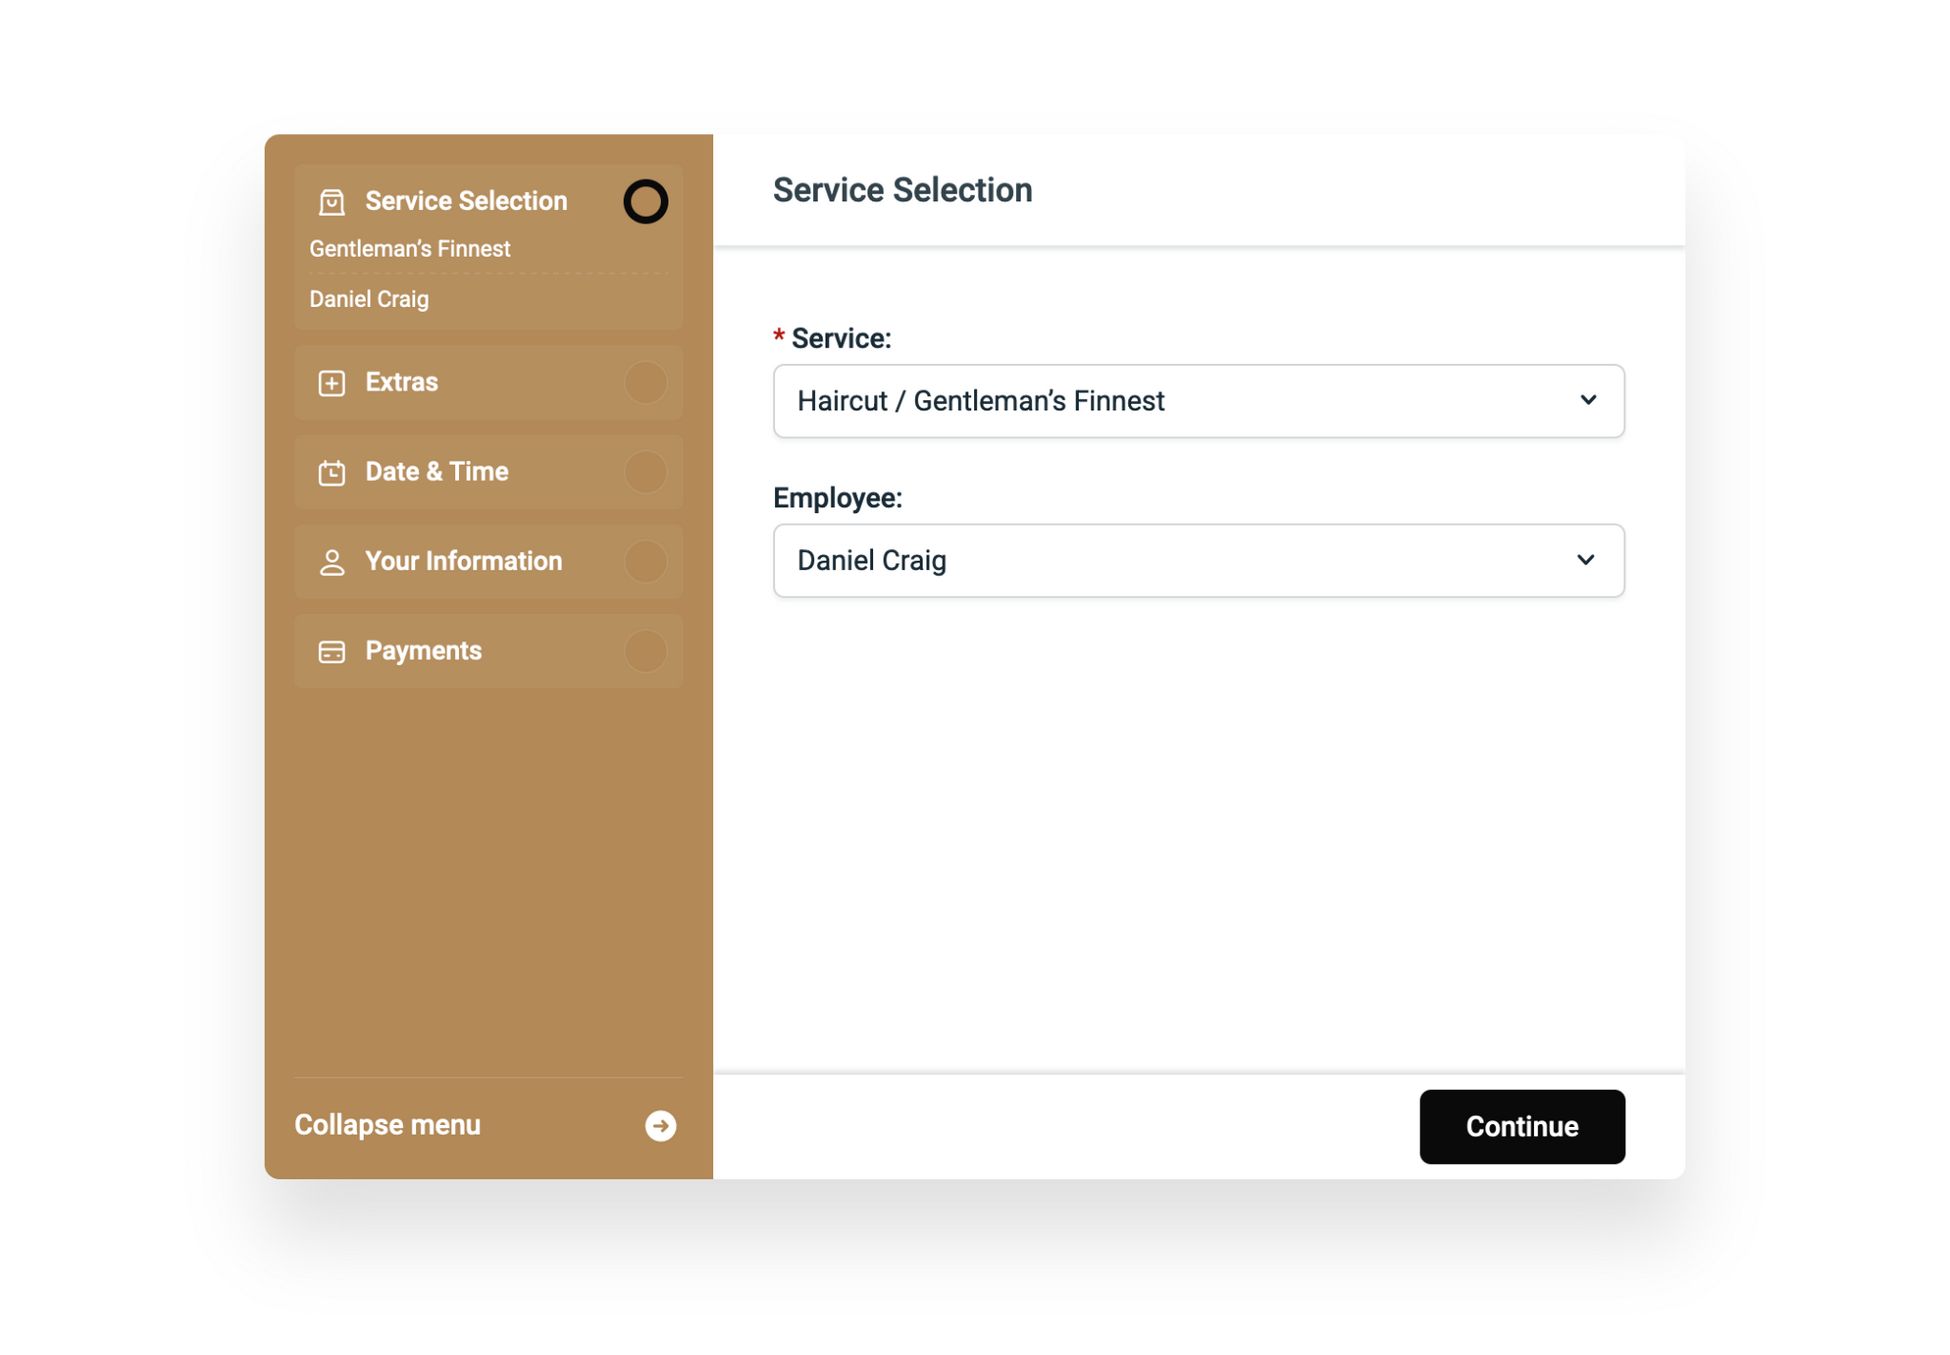
Task: Toggle the Your Information step indicator
Action: (646, 560)
